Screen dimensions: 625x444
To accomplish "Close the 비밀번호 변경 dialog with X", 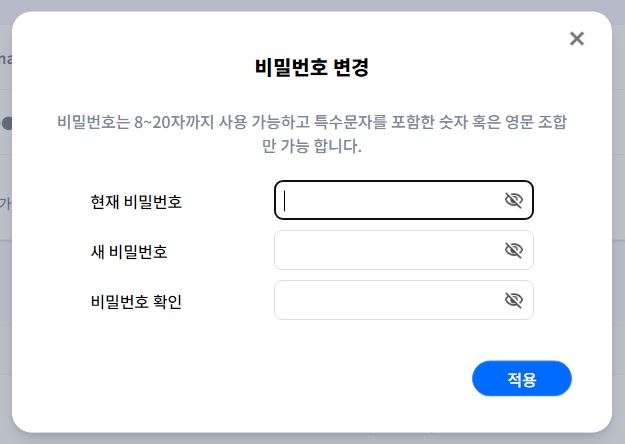I will click(576, 39).
